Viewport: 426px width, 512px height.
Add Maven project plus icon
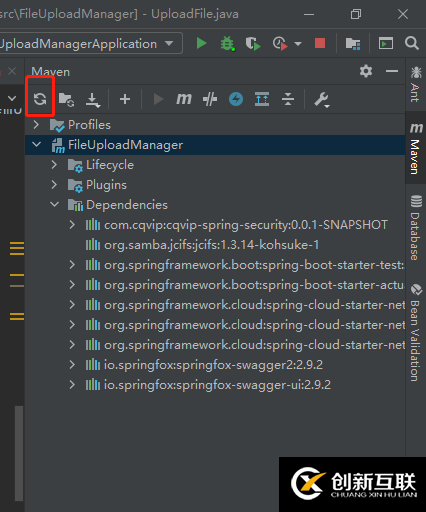tap(125, 99)
